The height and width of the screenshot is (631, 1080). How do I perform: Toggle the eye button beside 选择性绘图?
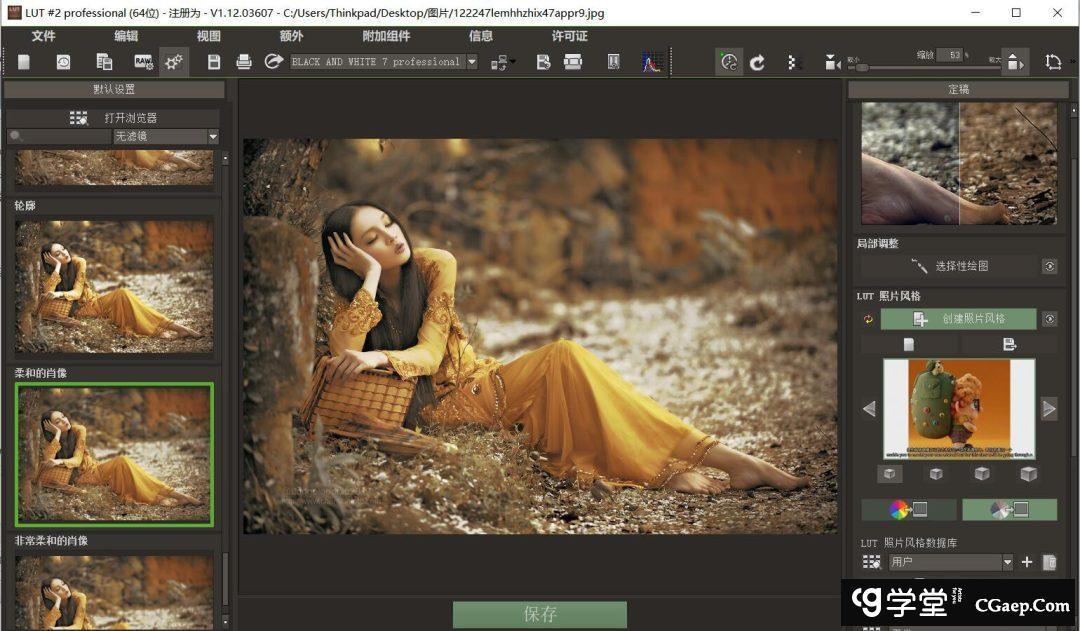click(x=1049, y=266)
